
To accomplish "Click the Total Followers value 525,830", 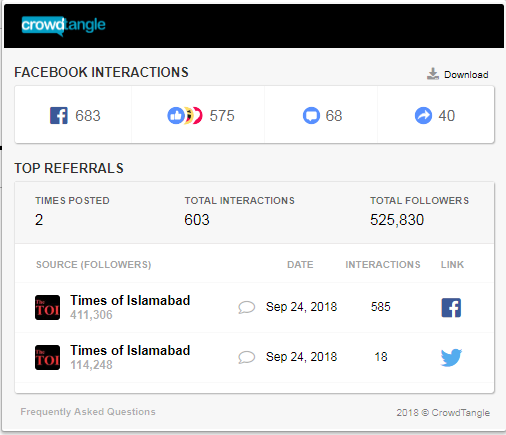I will pyautogui.click(x=397, y=220).
